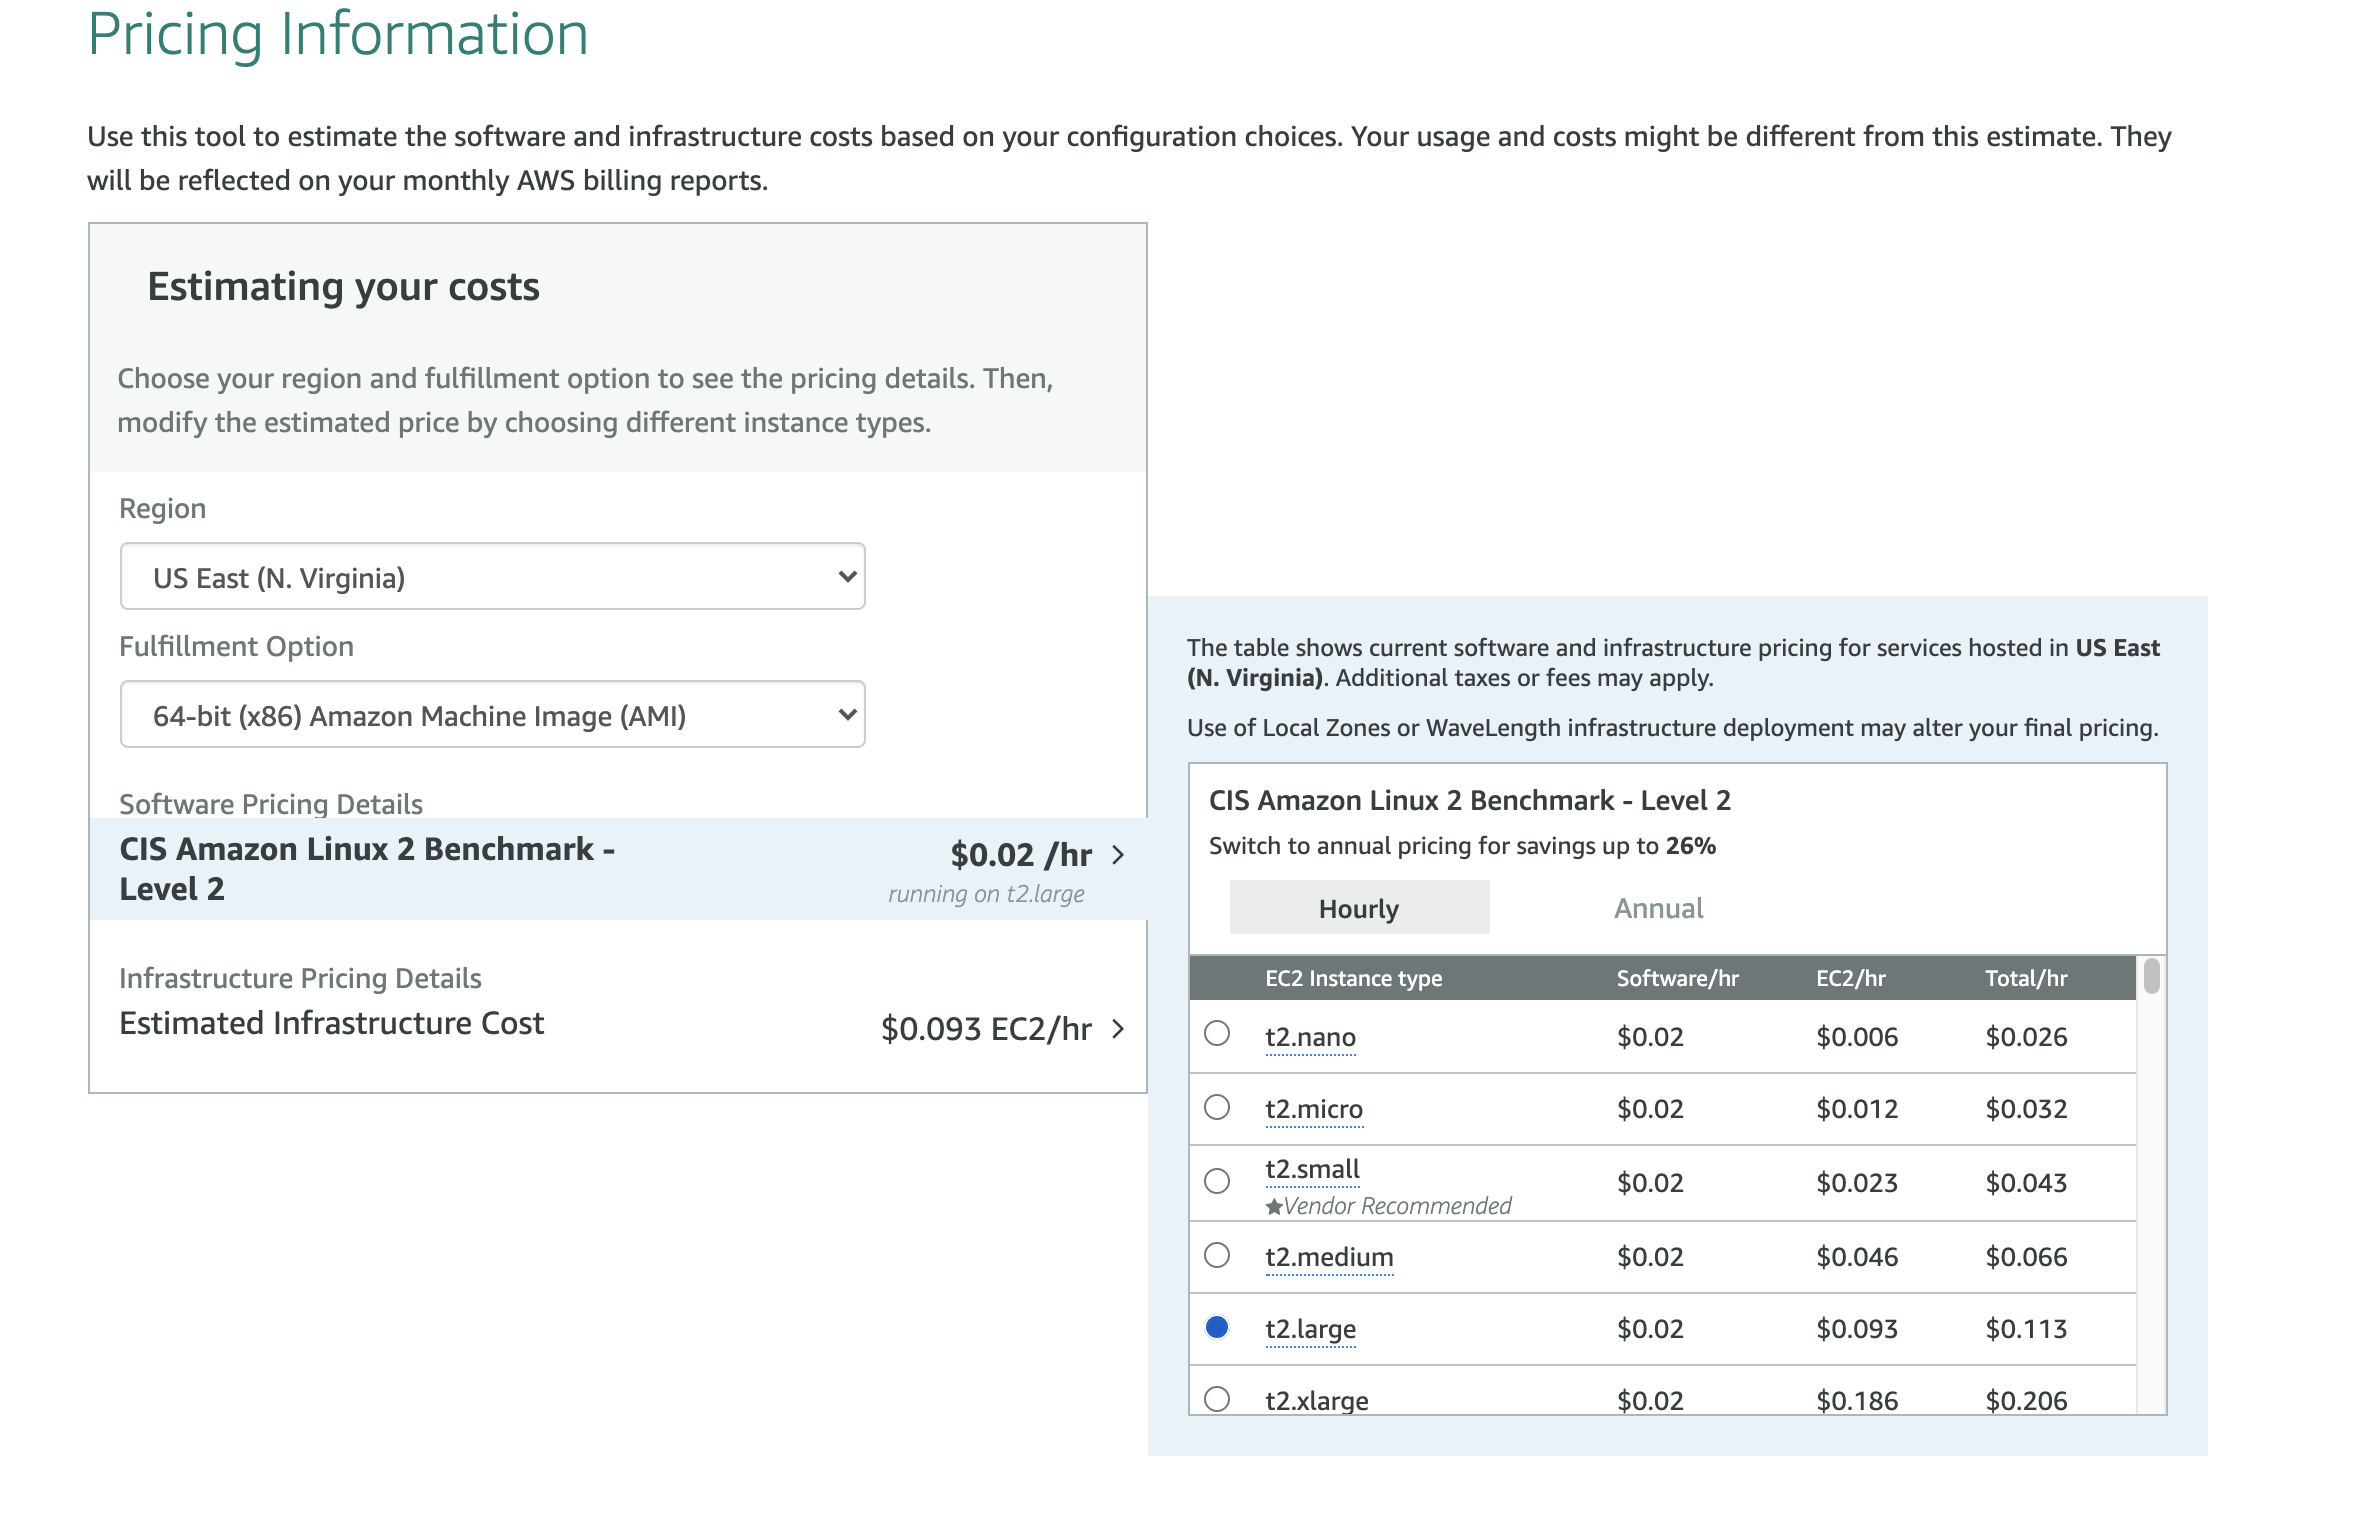This screenshot has width=2360, height=1518.
Task: Click the $0.043 total for t2.small
Action: [x=2026, y=1183]
